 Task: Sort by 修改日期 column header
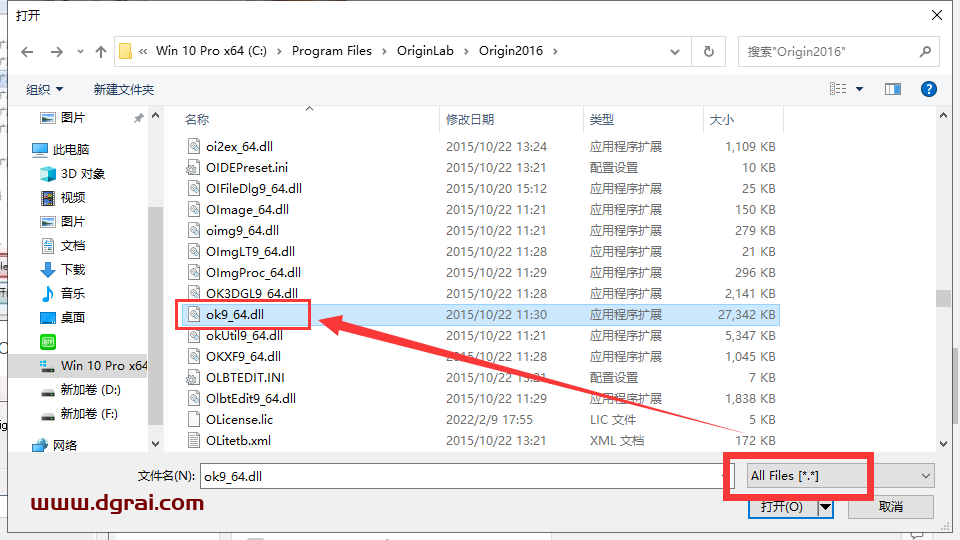[470, 119]
